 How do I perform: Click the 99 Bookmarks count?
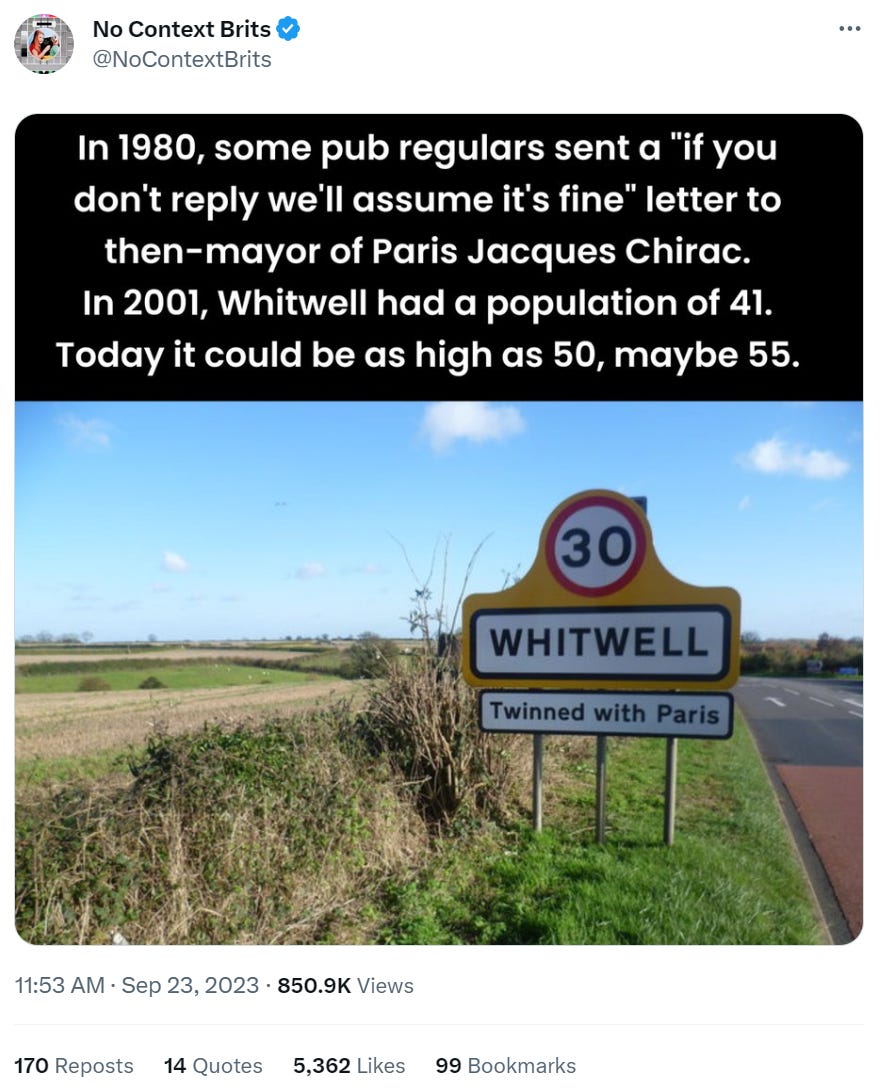(506, 1065)
